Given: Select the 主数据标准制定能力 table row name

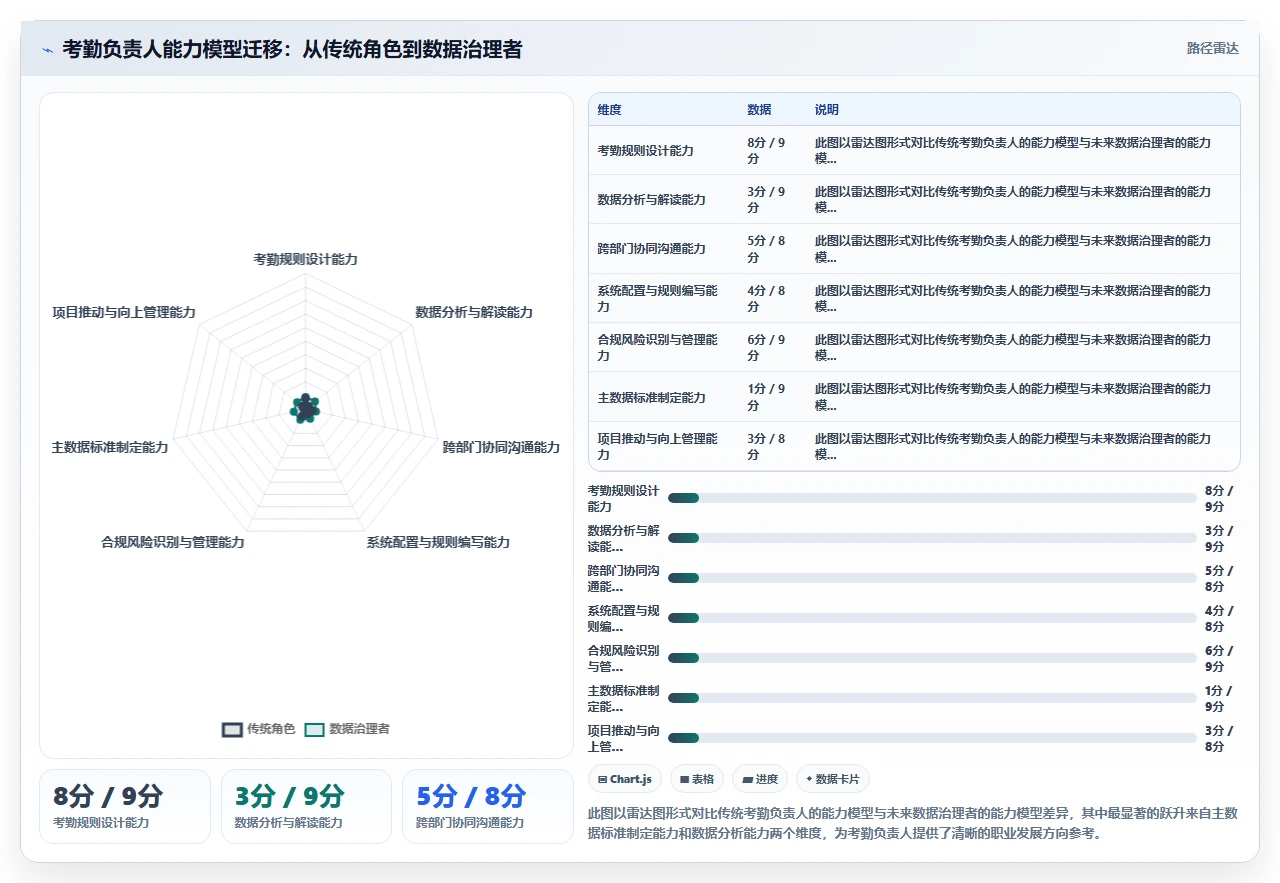Looking at the screenshot, I should [x=651, y=398].
